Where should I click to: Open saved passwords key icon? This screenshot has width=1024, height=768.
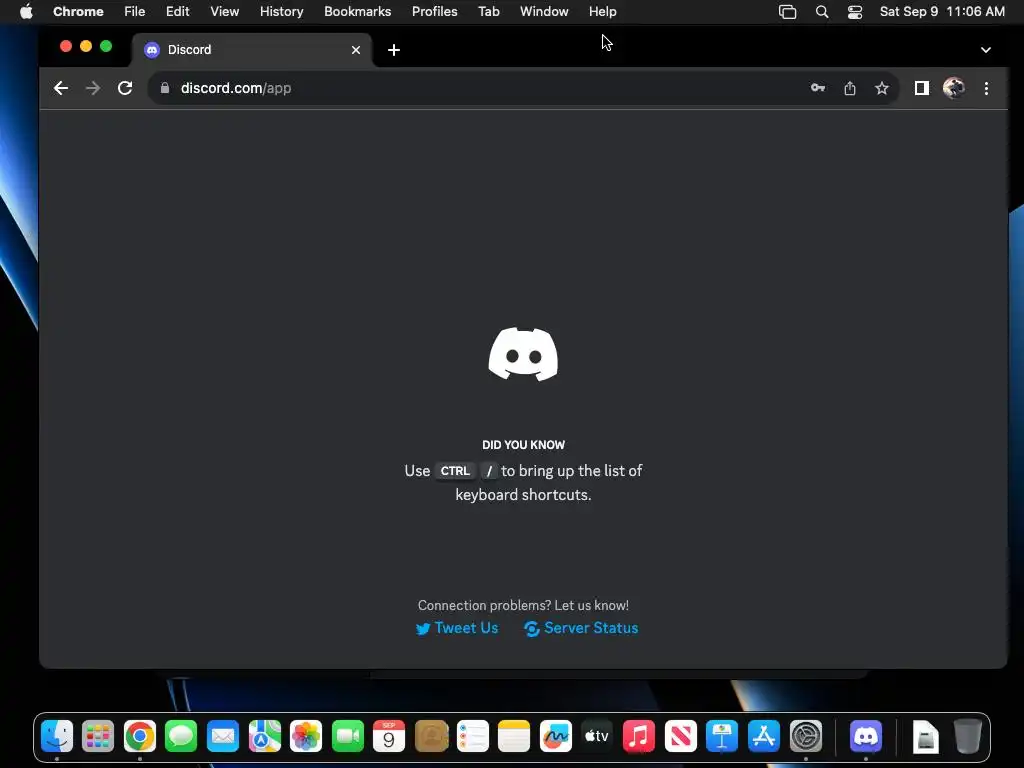pos(818,88)
